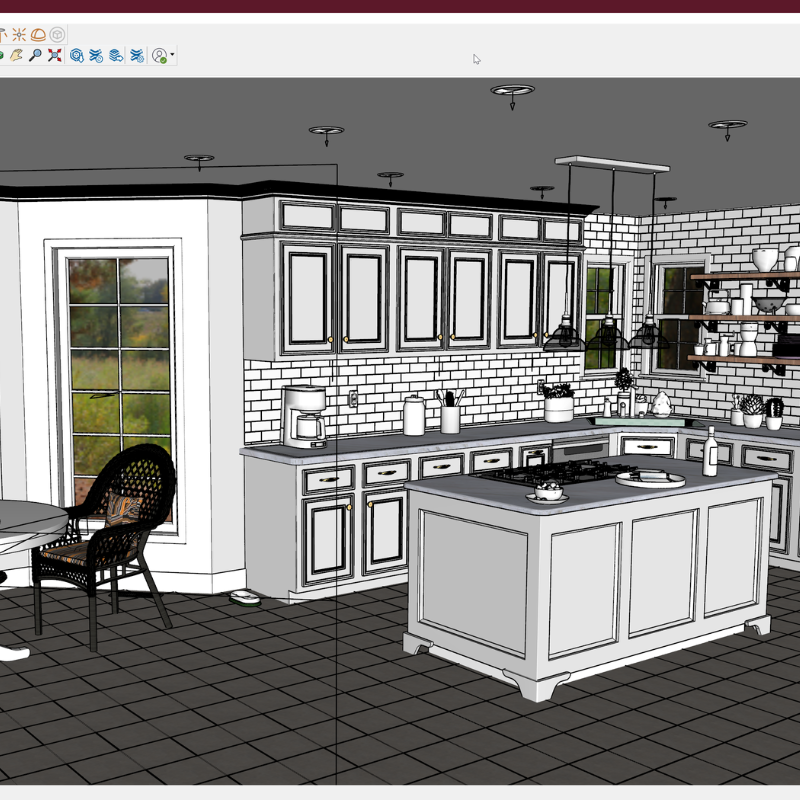The height and width of the screenshot is (800, 800).
Task: Select the Orbit tool at row start
Action: 2,56
